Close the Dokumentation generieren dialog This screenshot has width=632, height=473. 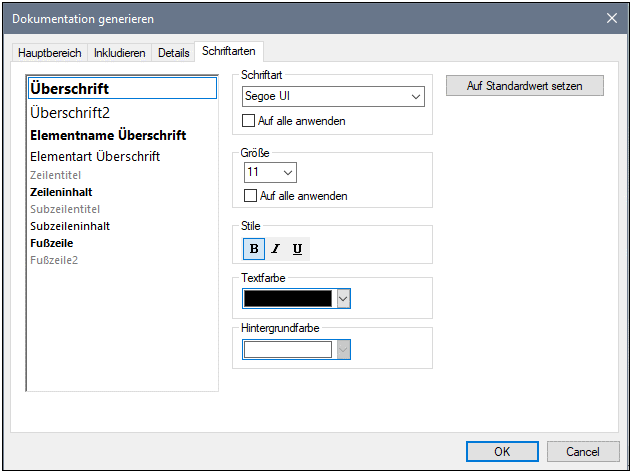(x=612, y=17)
